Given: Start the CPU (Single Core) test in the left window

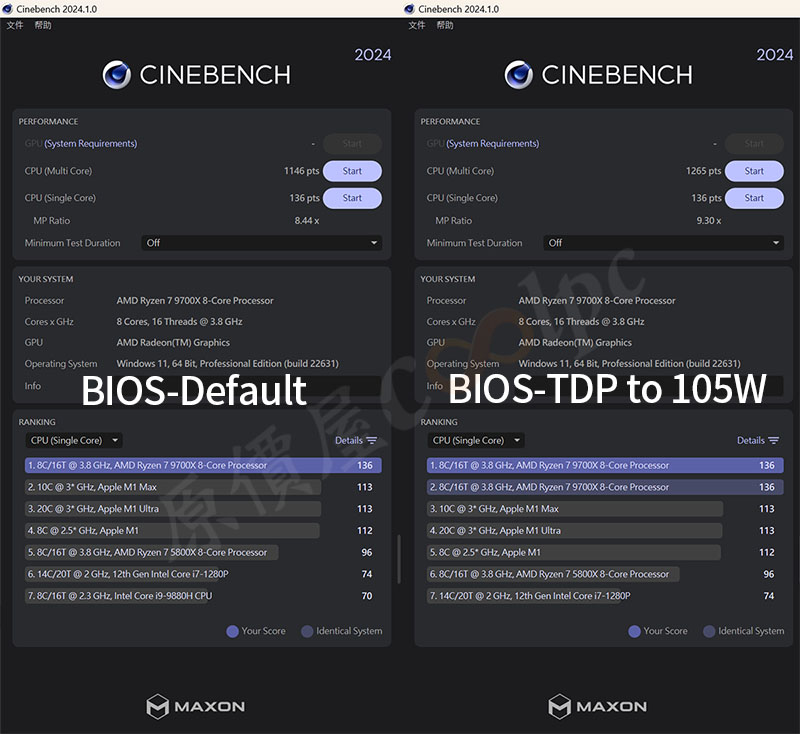Looking at the screenshot, I should pos(352,198).
